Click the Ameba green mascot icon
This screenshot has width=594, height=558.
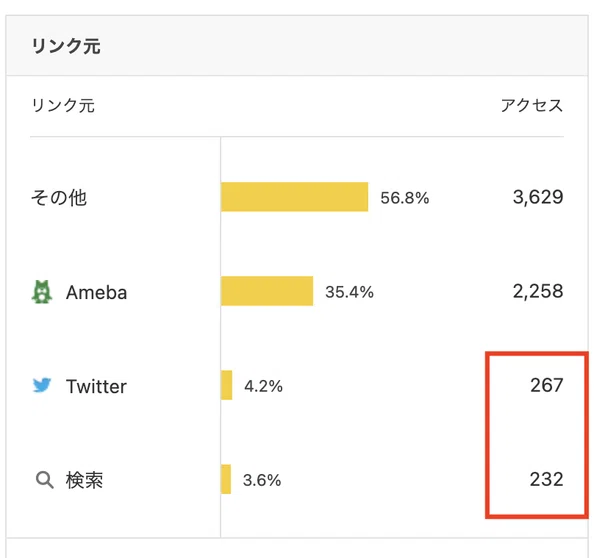click(42, 292)
